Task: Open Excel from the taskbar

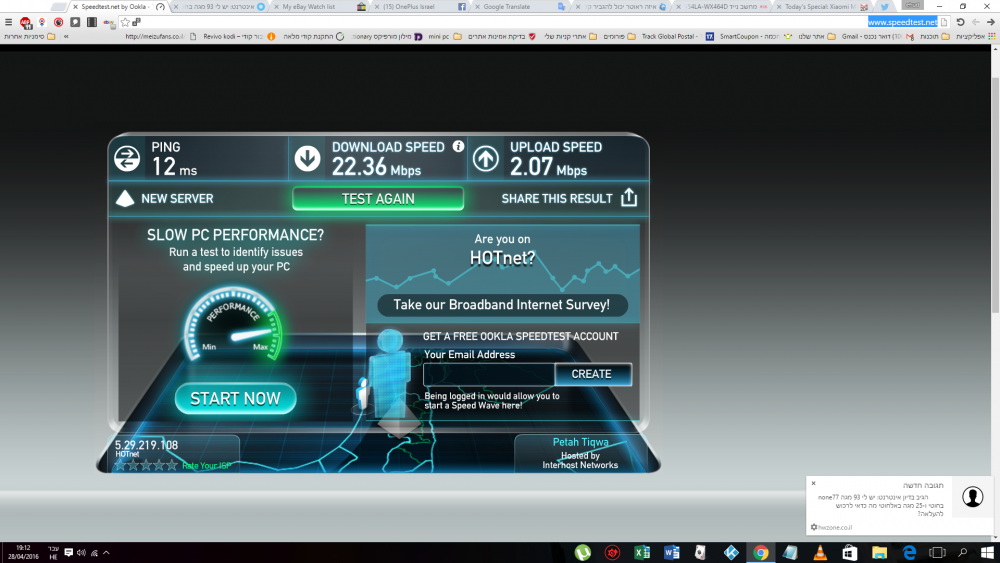Action: (642, 553)
